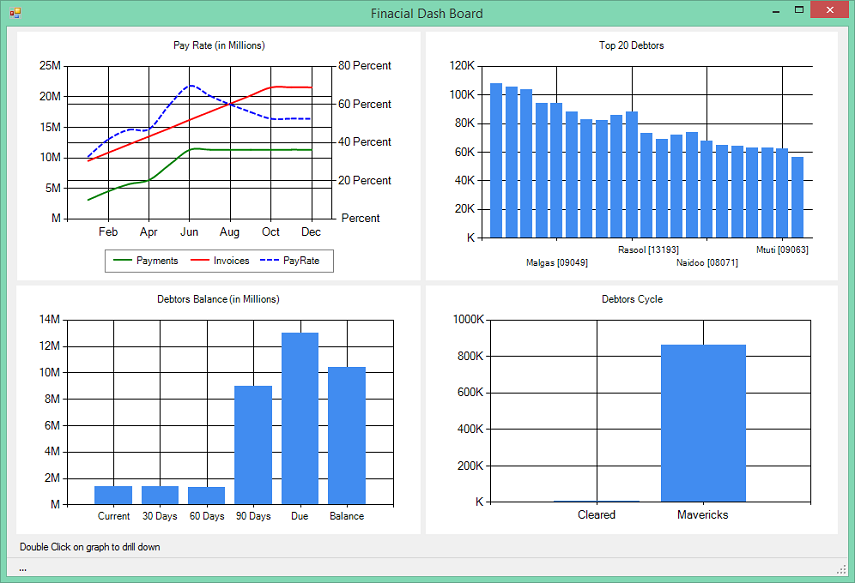Click the green Payments legend line marker
The image size is (855, 583).
coord(122,261)
